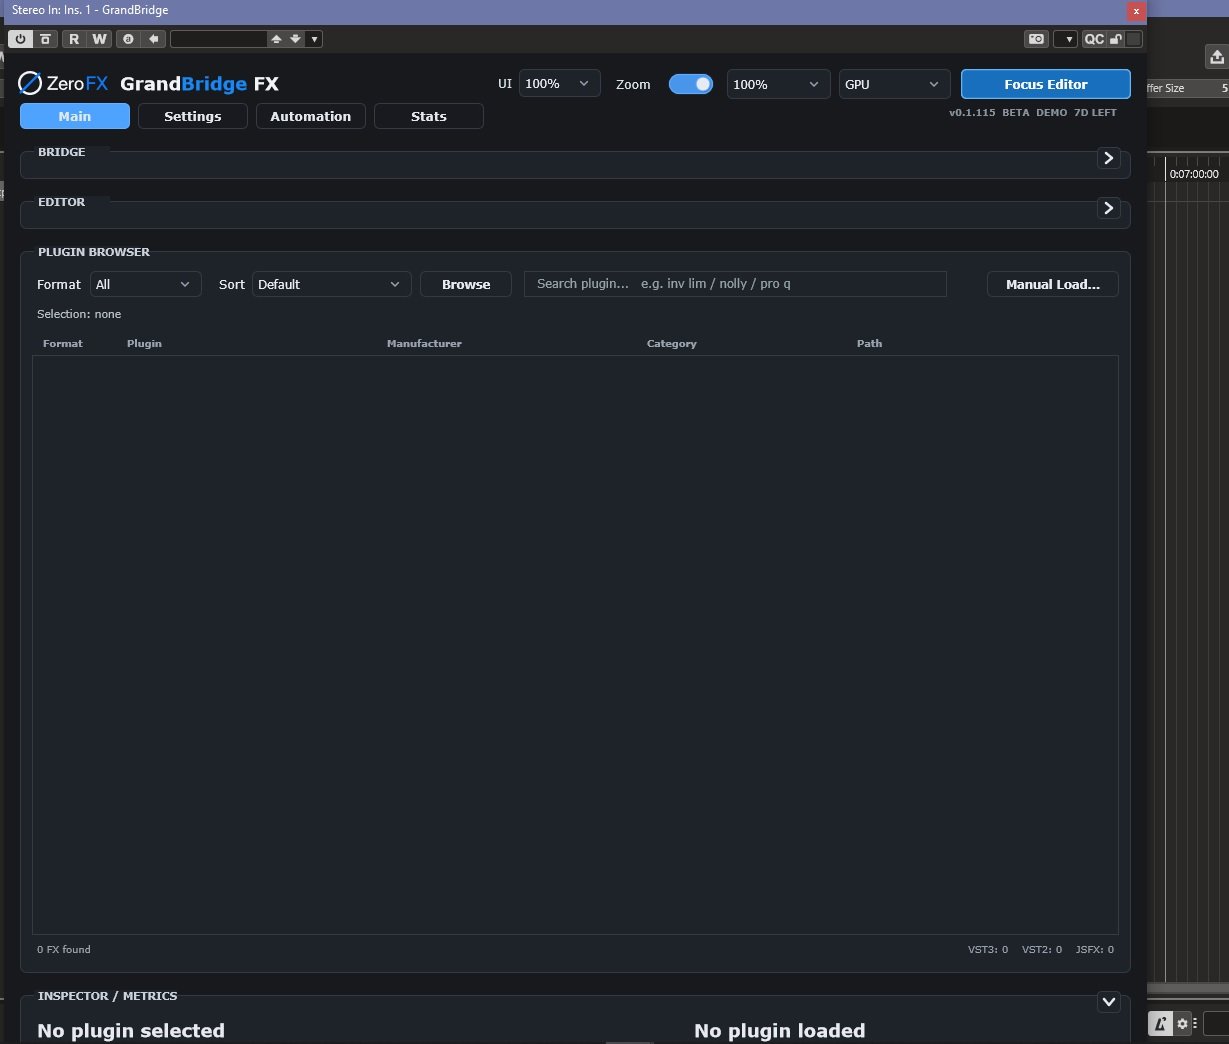Screen dimensions: 1229x1044
Task: Click the 'VST3: 0' counter text
Action: tap(988, 949)
